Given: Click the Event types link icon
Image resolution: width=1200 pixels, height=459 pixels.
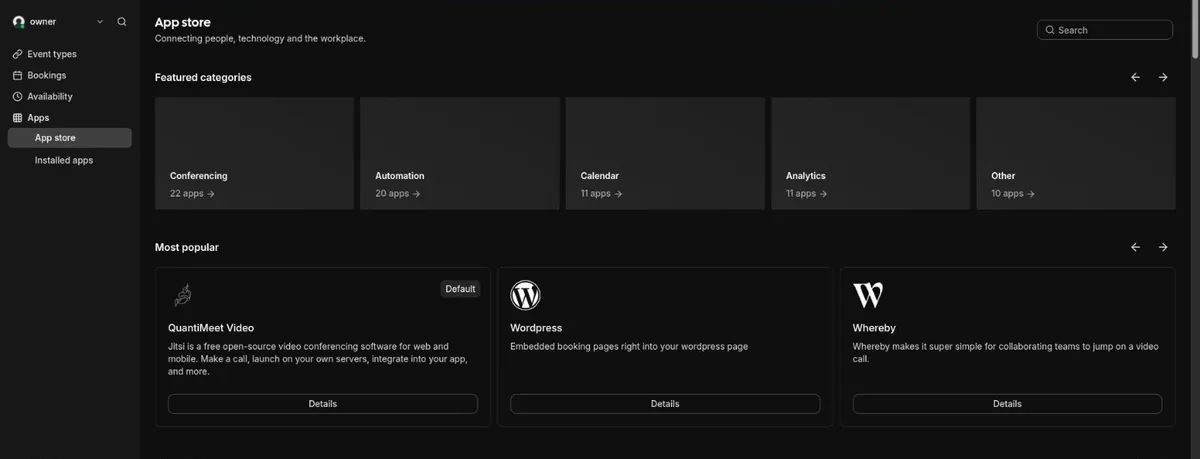Looking at the screenshot, I should click(17, 54).
